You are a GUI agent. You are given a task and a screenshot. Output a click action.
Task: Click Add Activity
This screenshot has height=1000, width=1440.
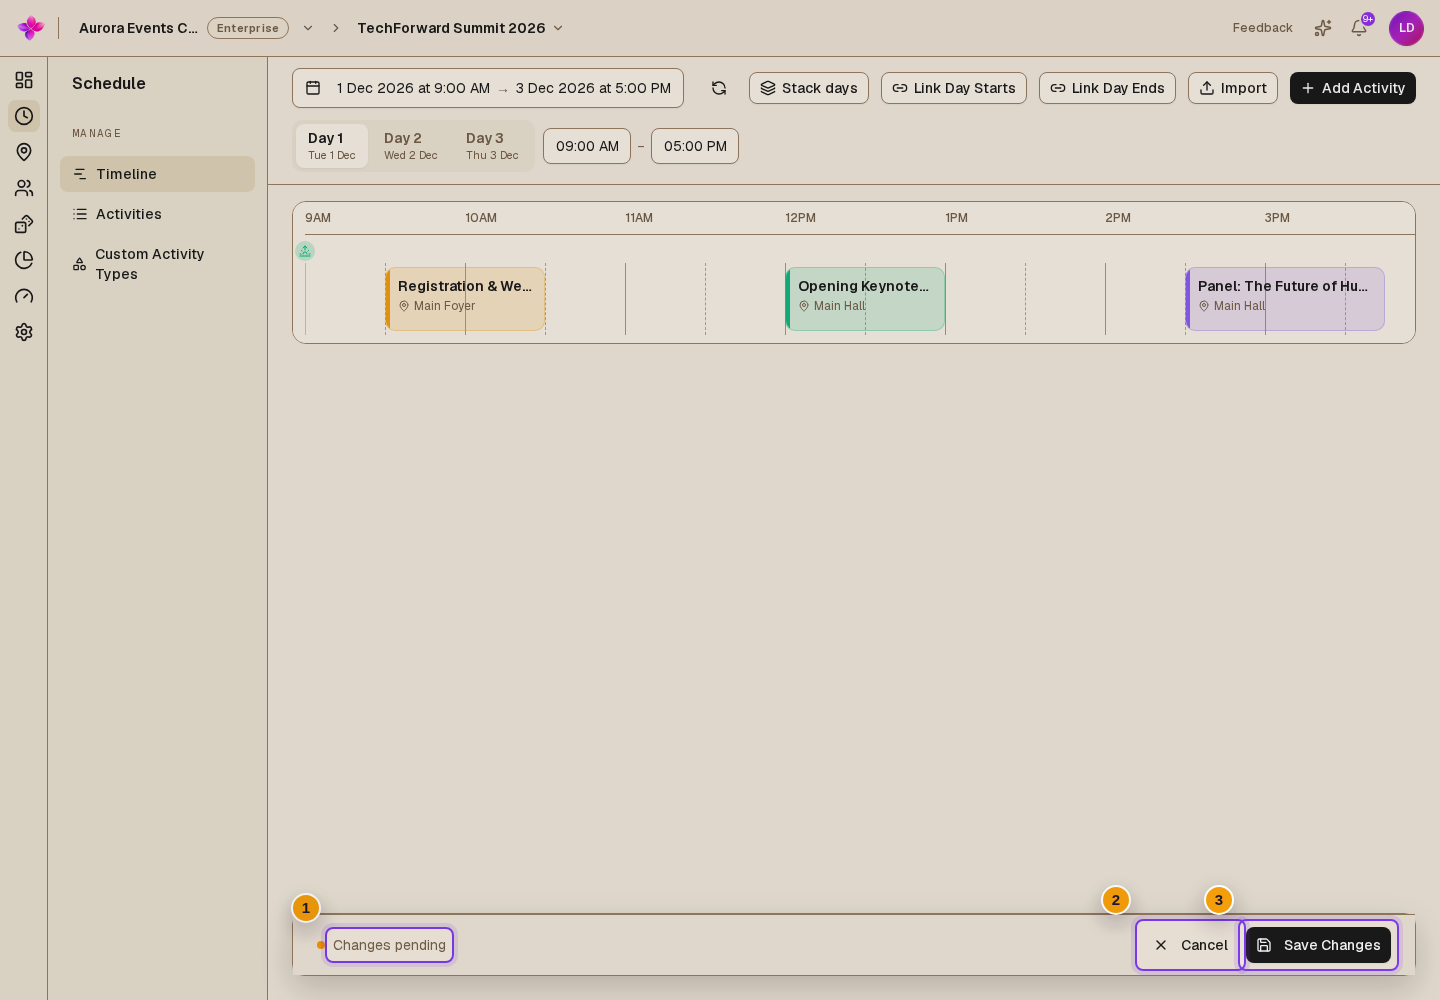pos(1353,88)
